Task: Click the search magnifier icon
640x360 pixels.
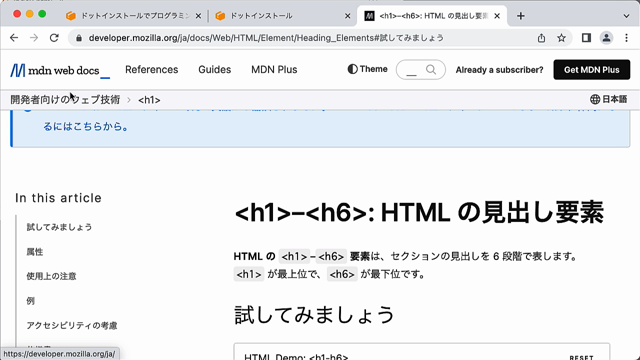Action: (x=431, y=69)
